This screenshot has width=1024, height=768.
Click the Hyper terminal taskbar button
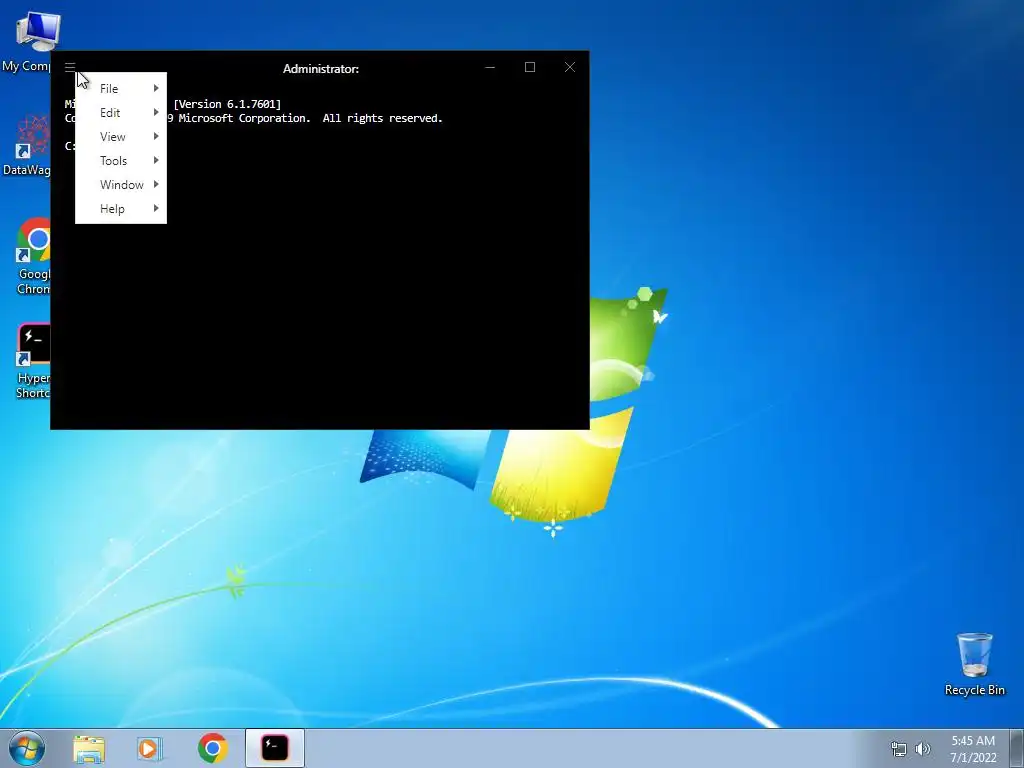tap(275, 748)
